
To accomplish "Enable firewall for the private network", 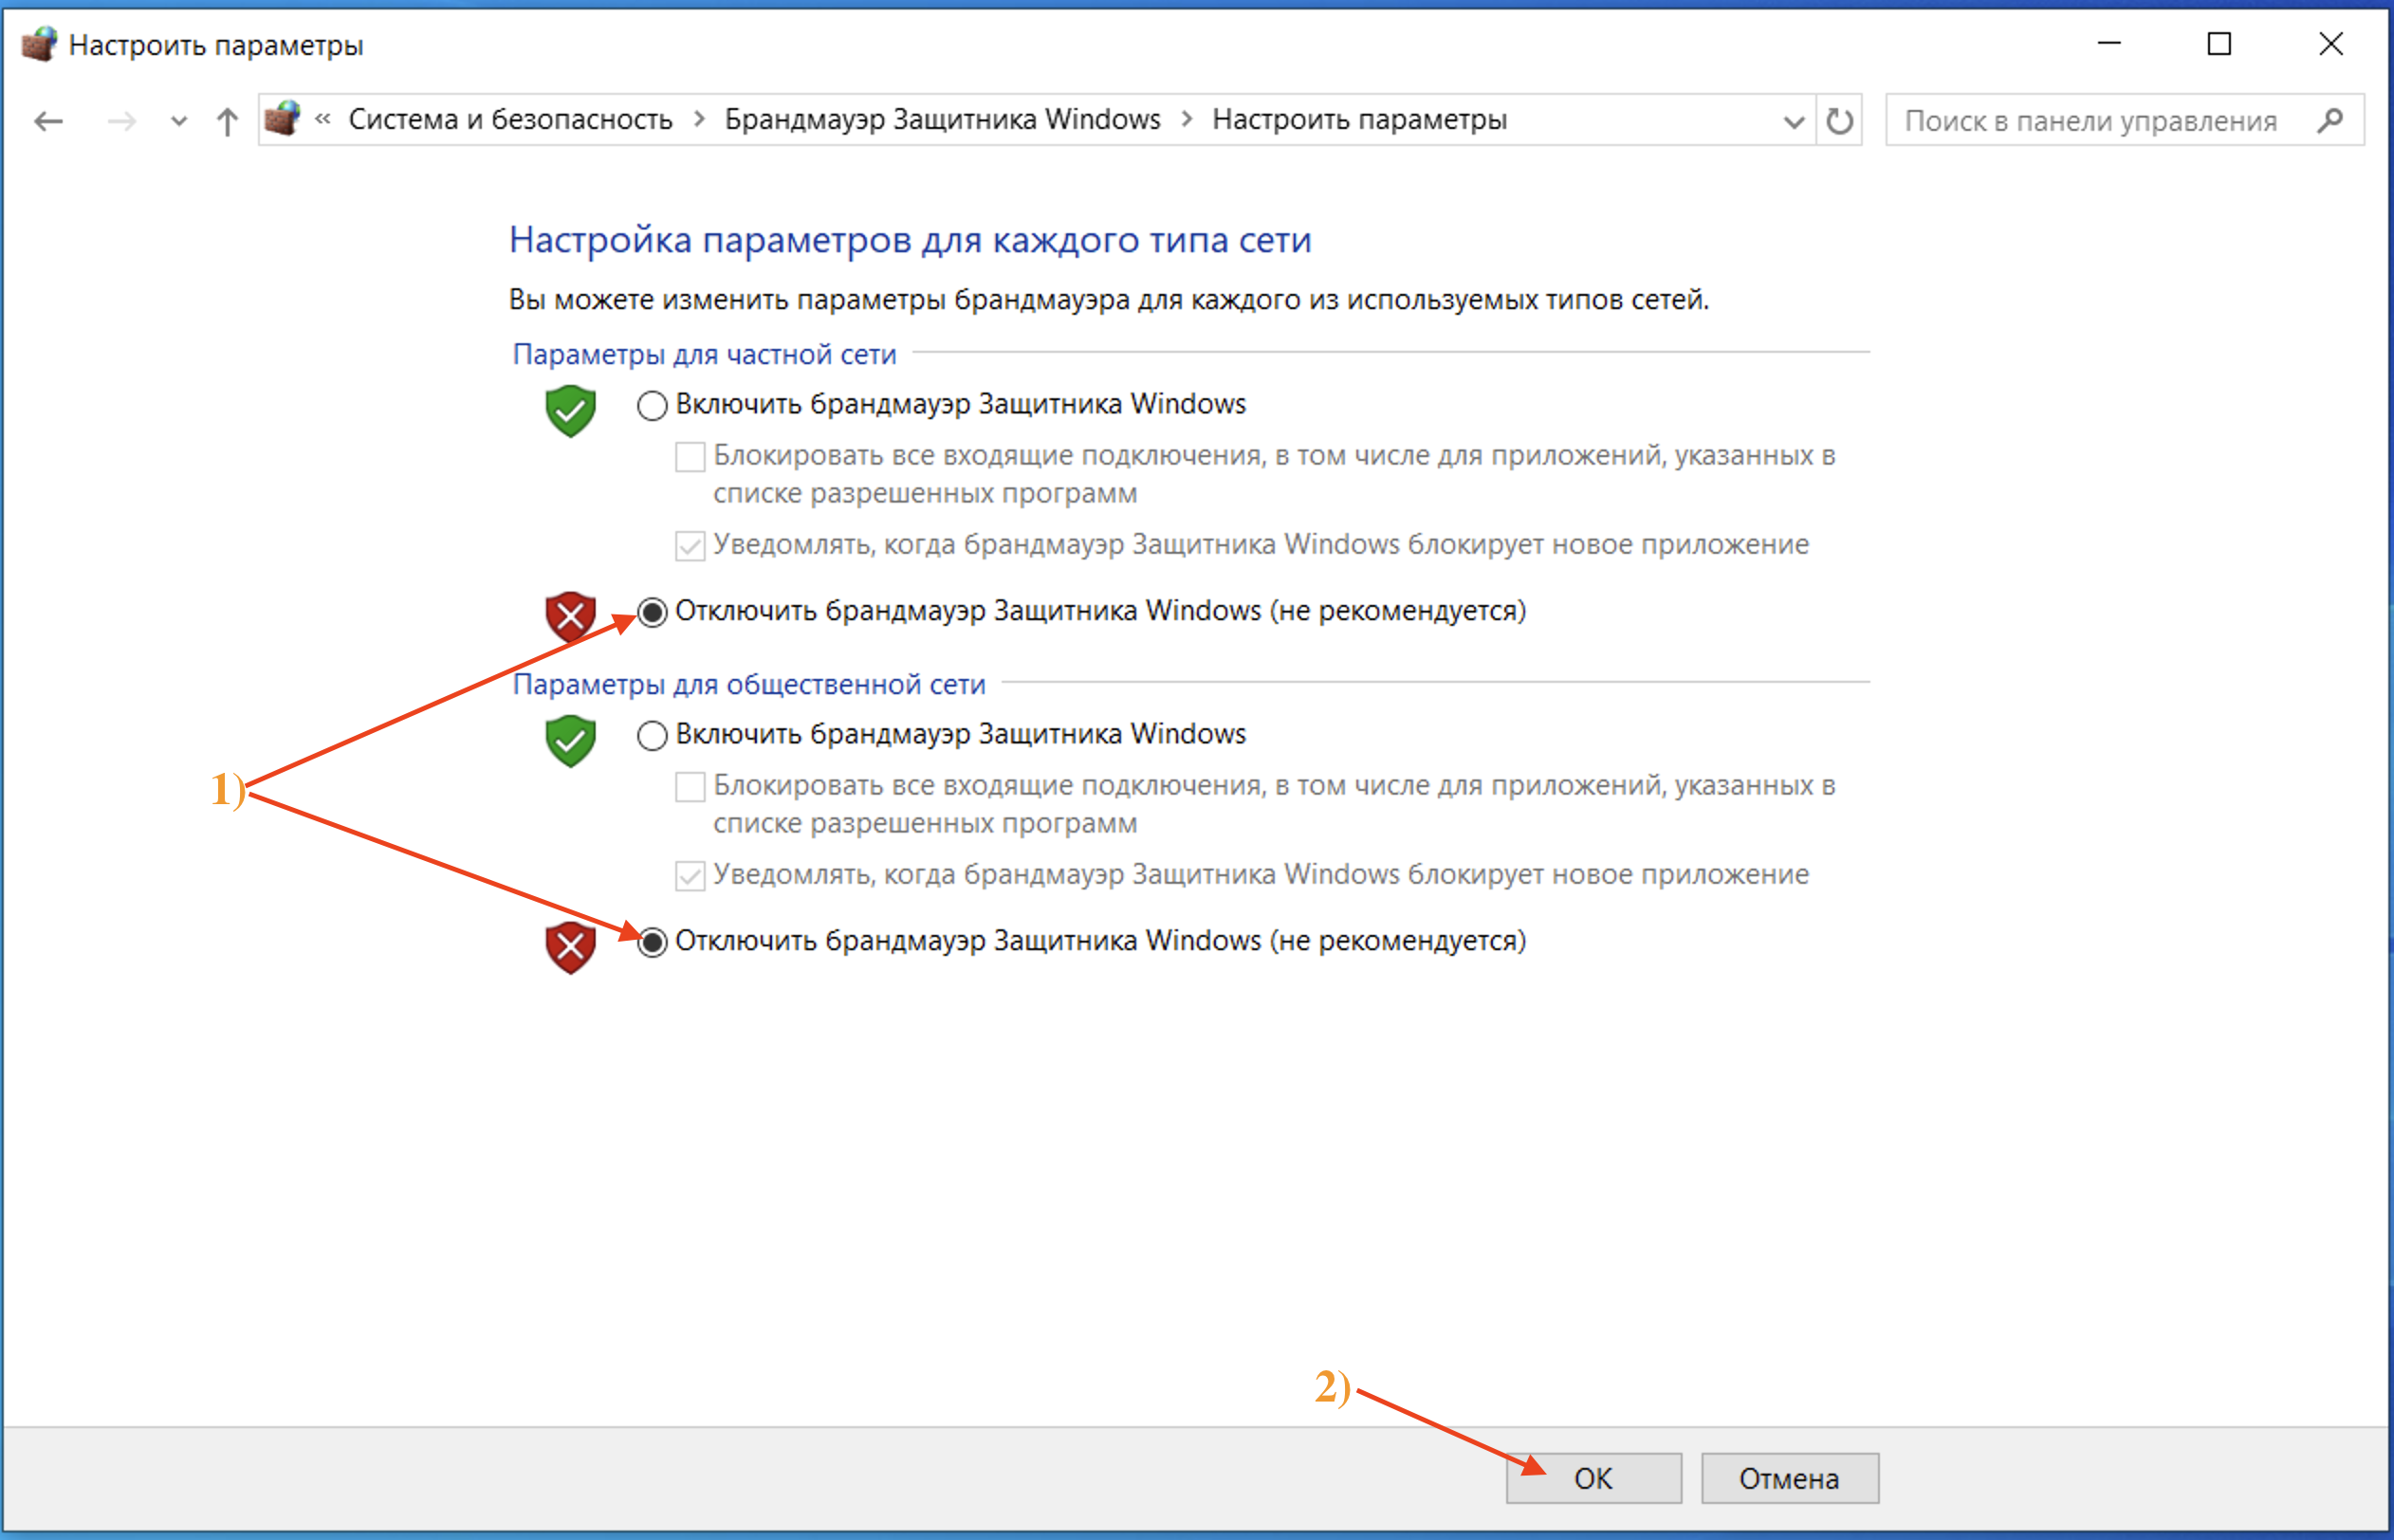I will (652, 405).
